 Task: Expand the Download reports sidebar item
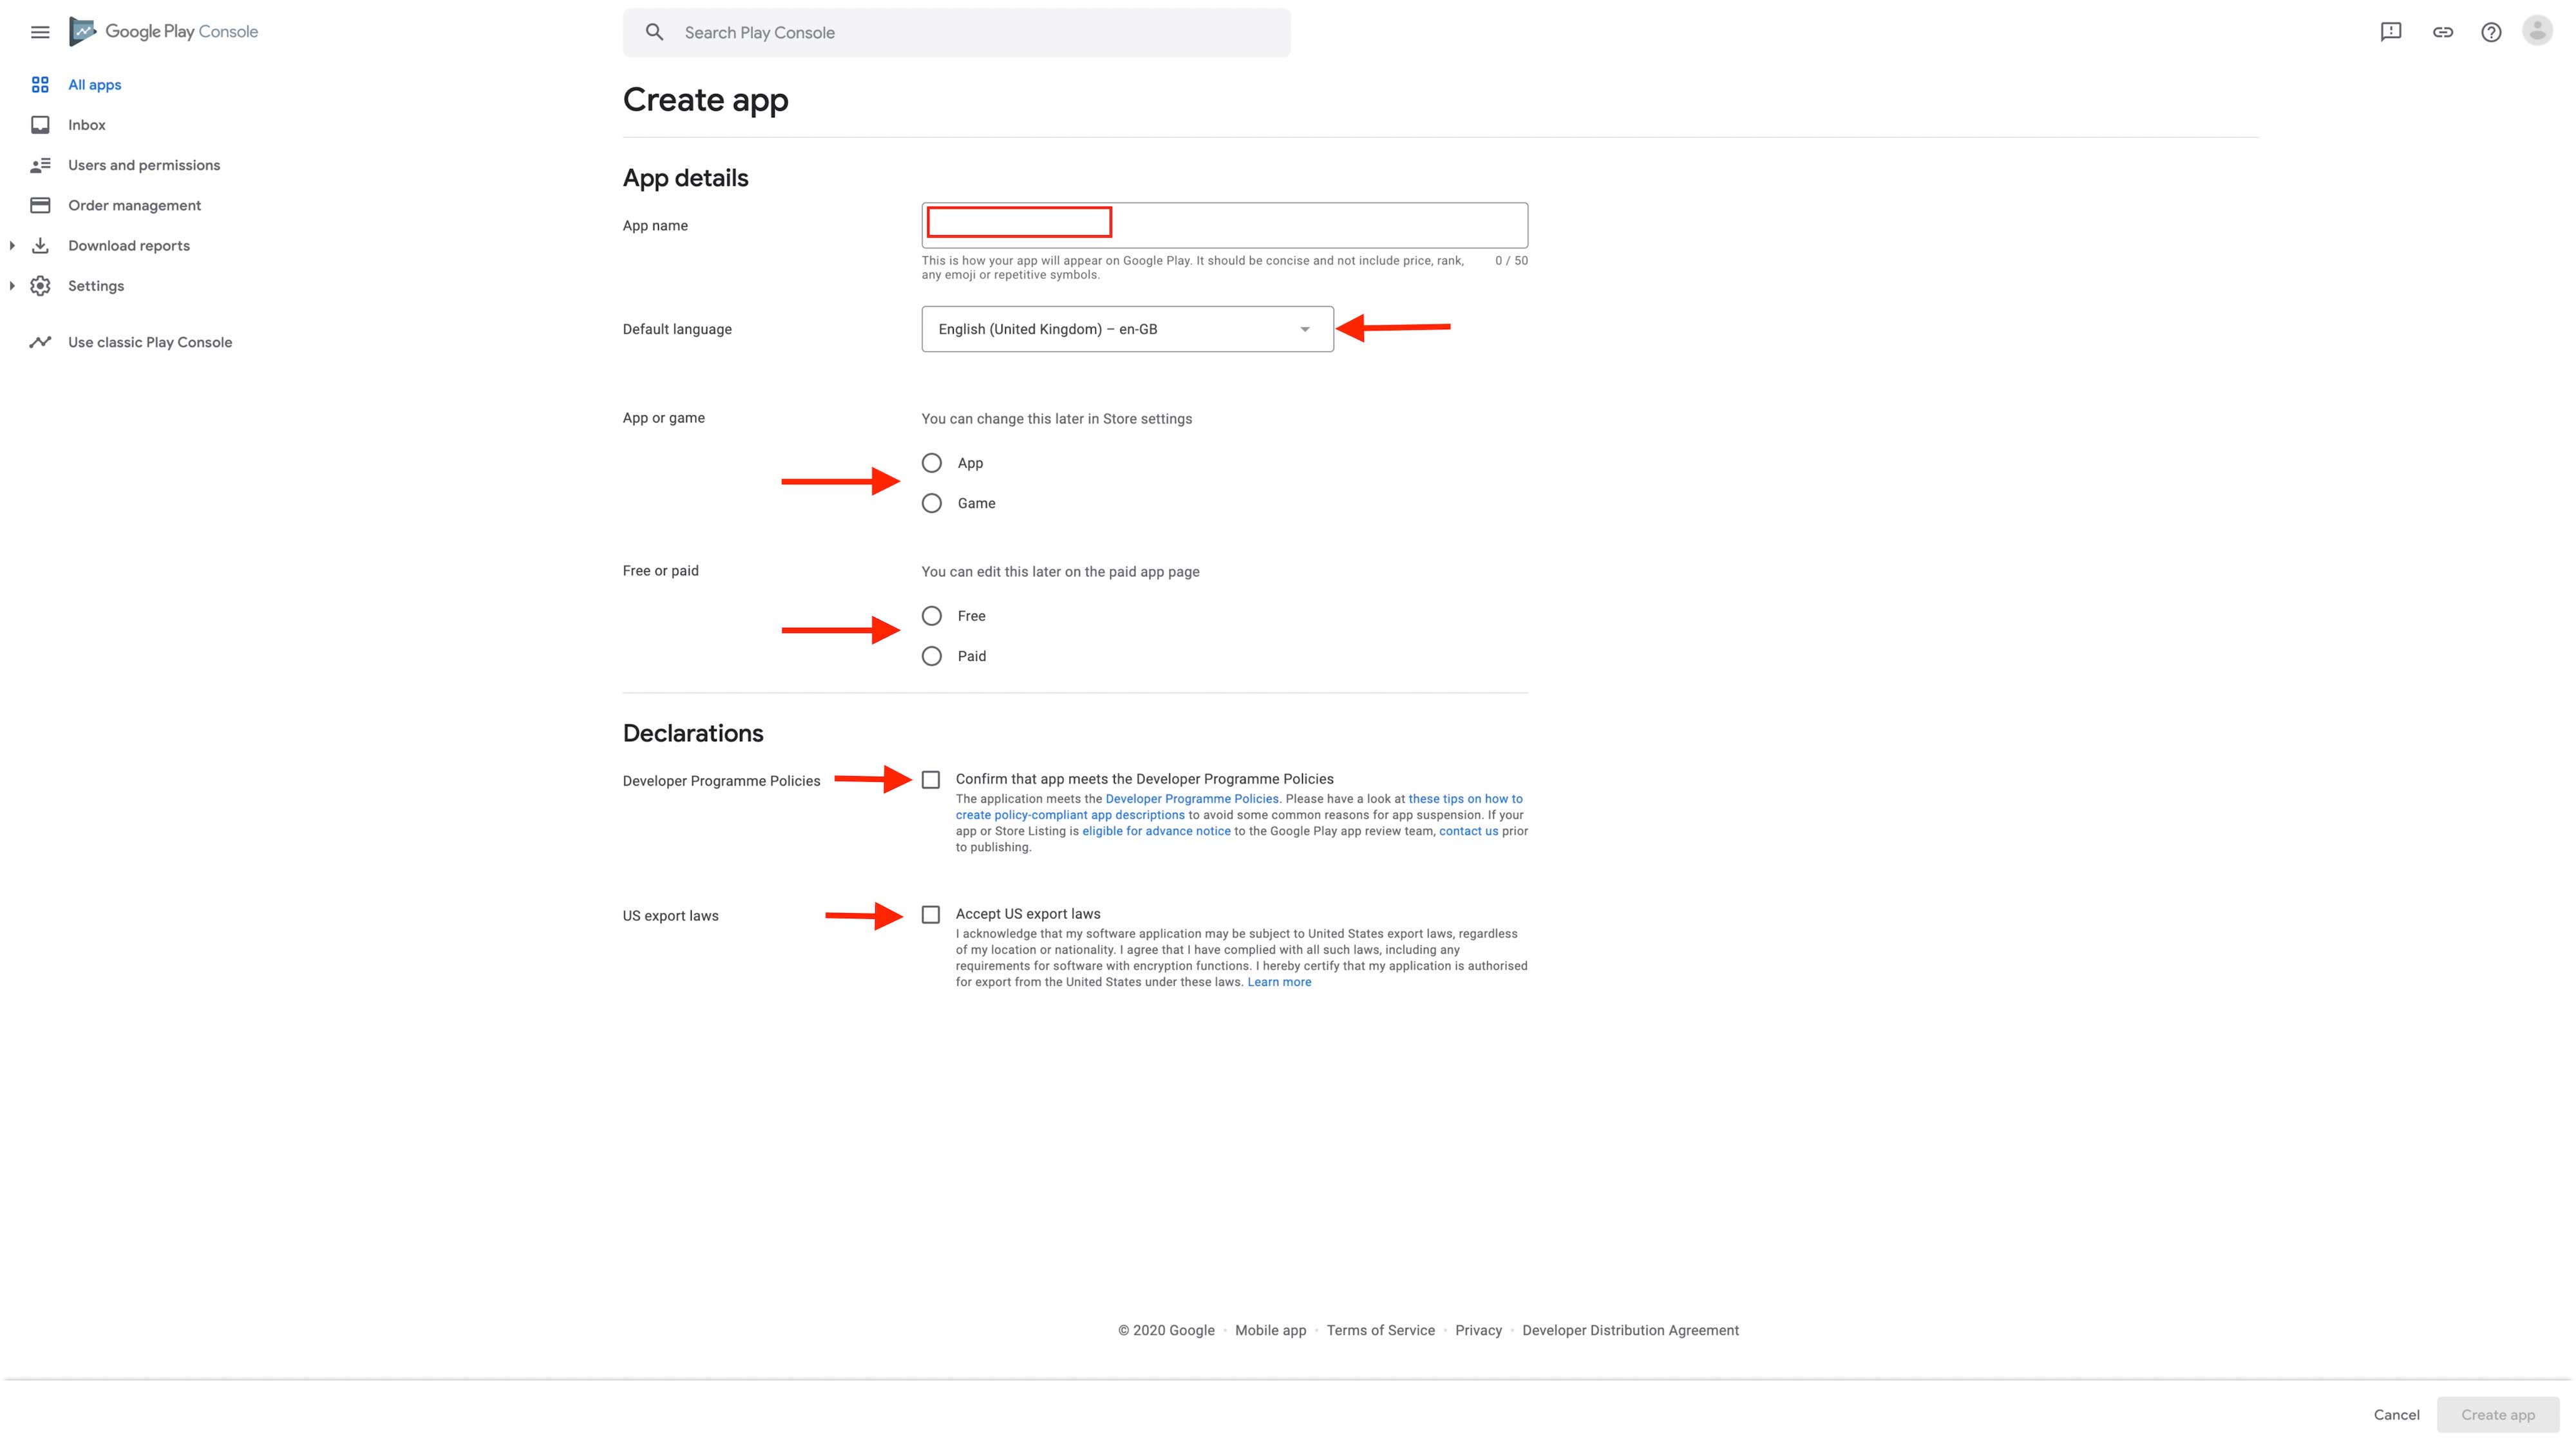(12, 246)
